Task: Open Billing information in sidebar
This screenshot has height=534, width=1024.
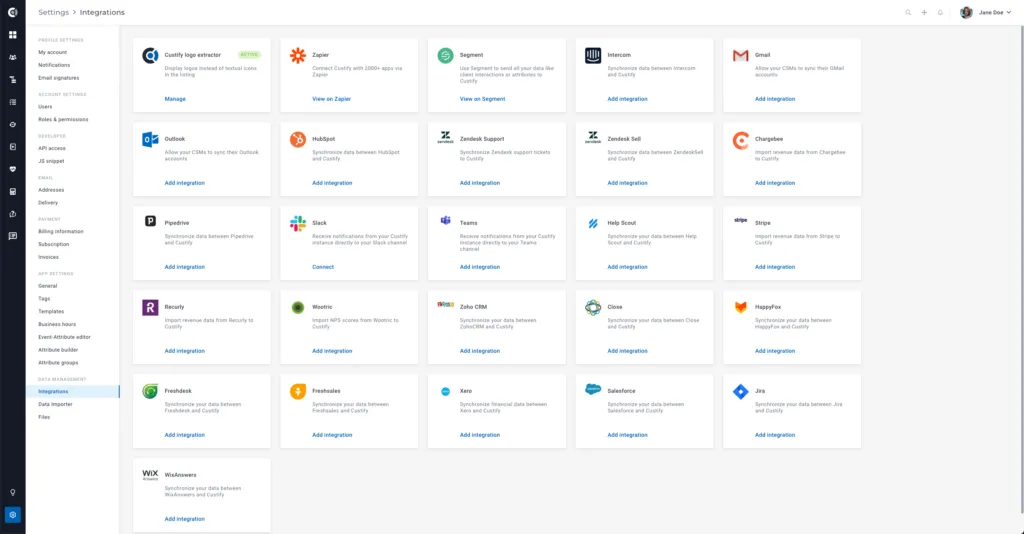Action: coord(61,231)
